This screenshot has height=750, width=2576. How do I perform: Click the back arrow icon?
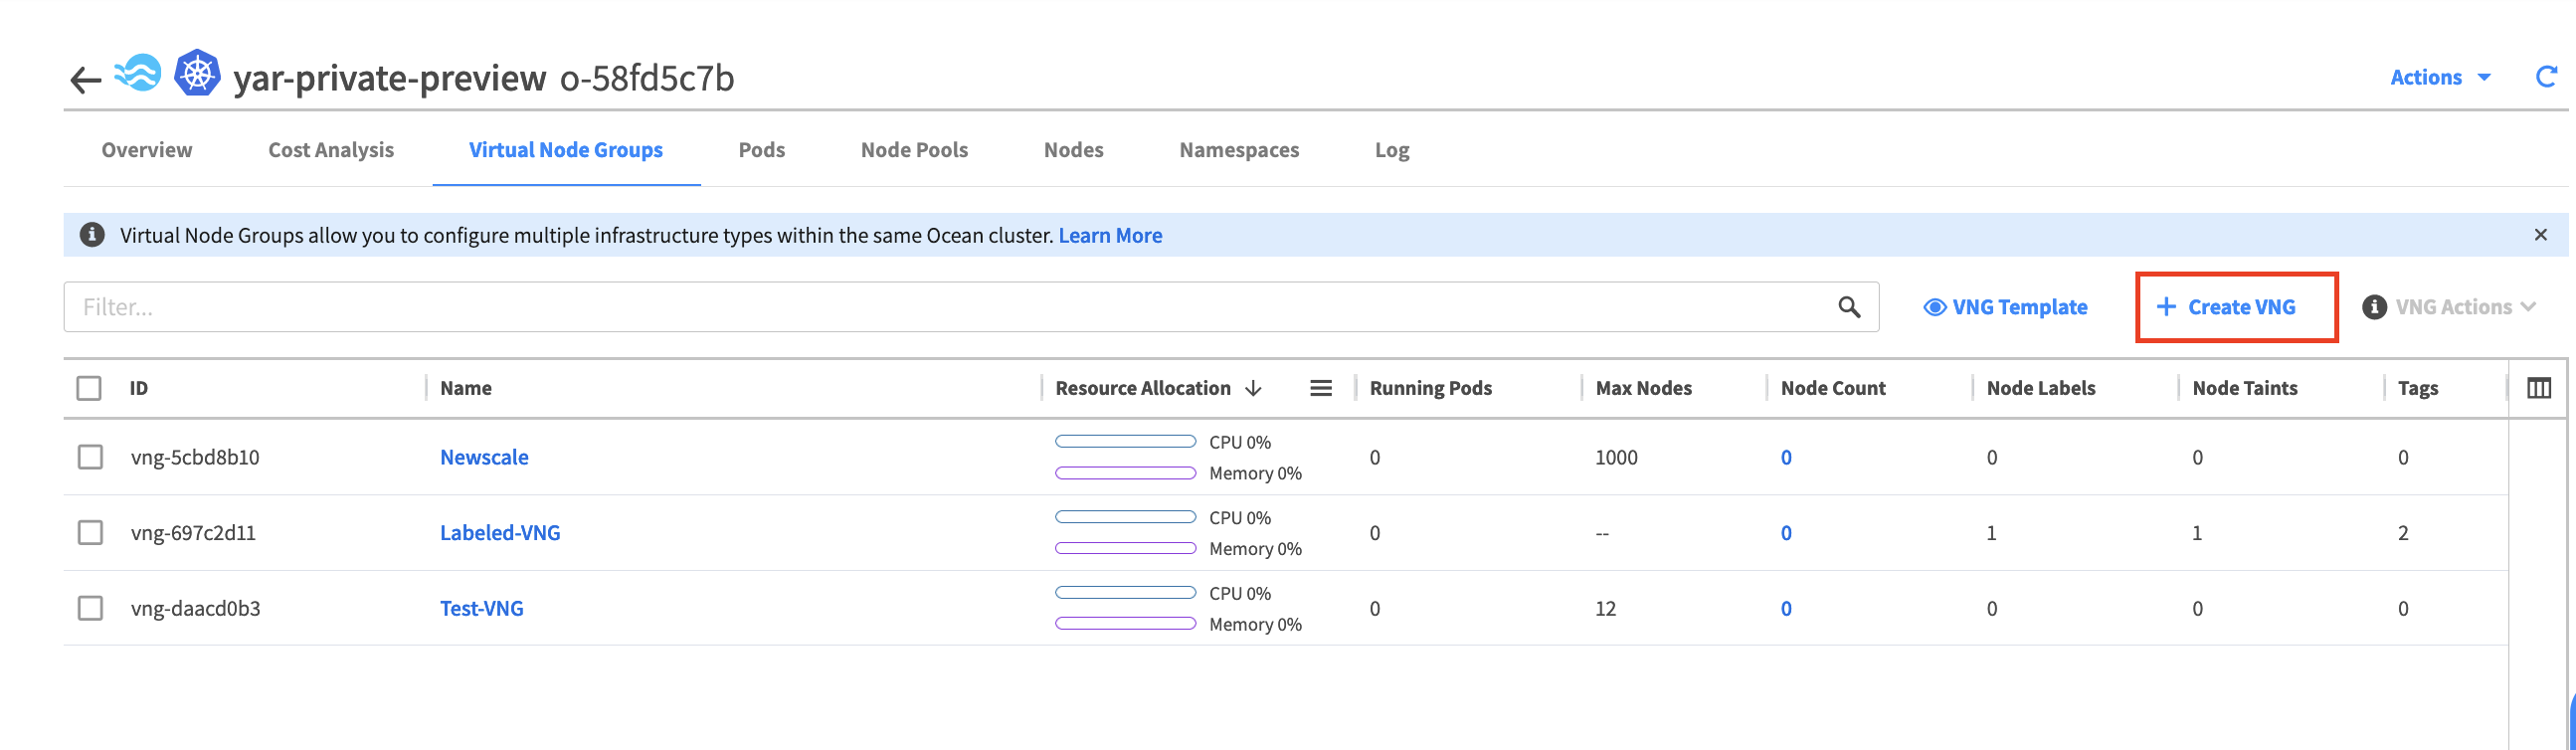(x=86, y=79)
